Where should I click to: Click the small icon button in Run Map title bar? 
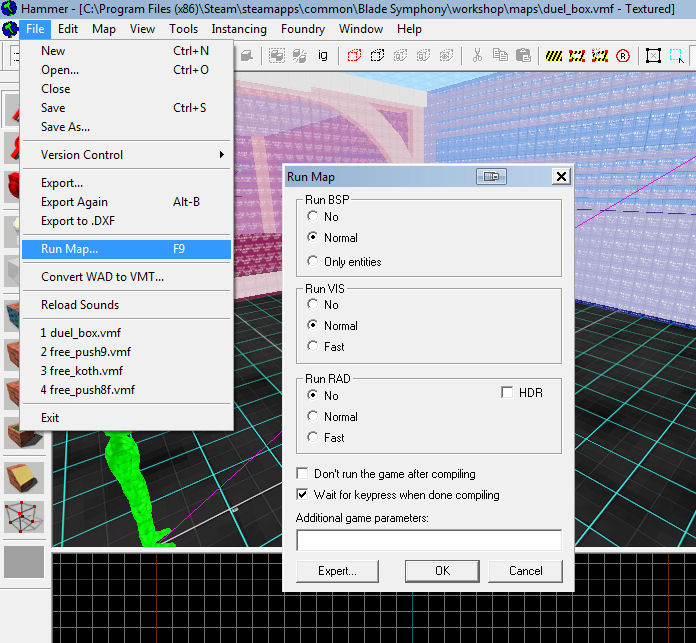pyautogui.click(x=490, y=177)
